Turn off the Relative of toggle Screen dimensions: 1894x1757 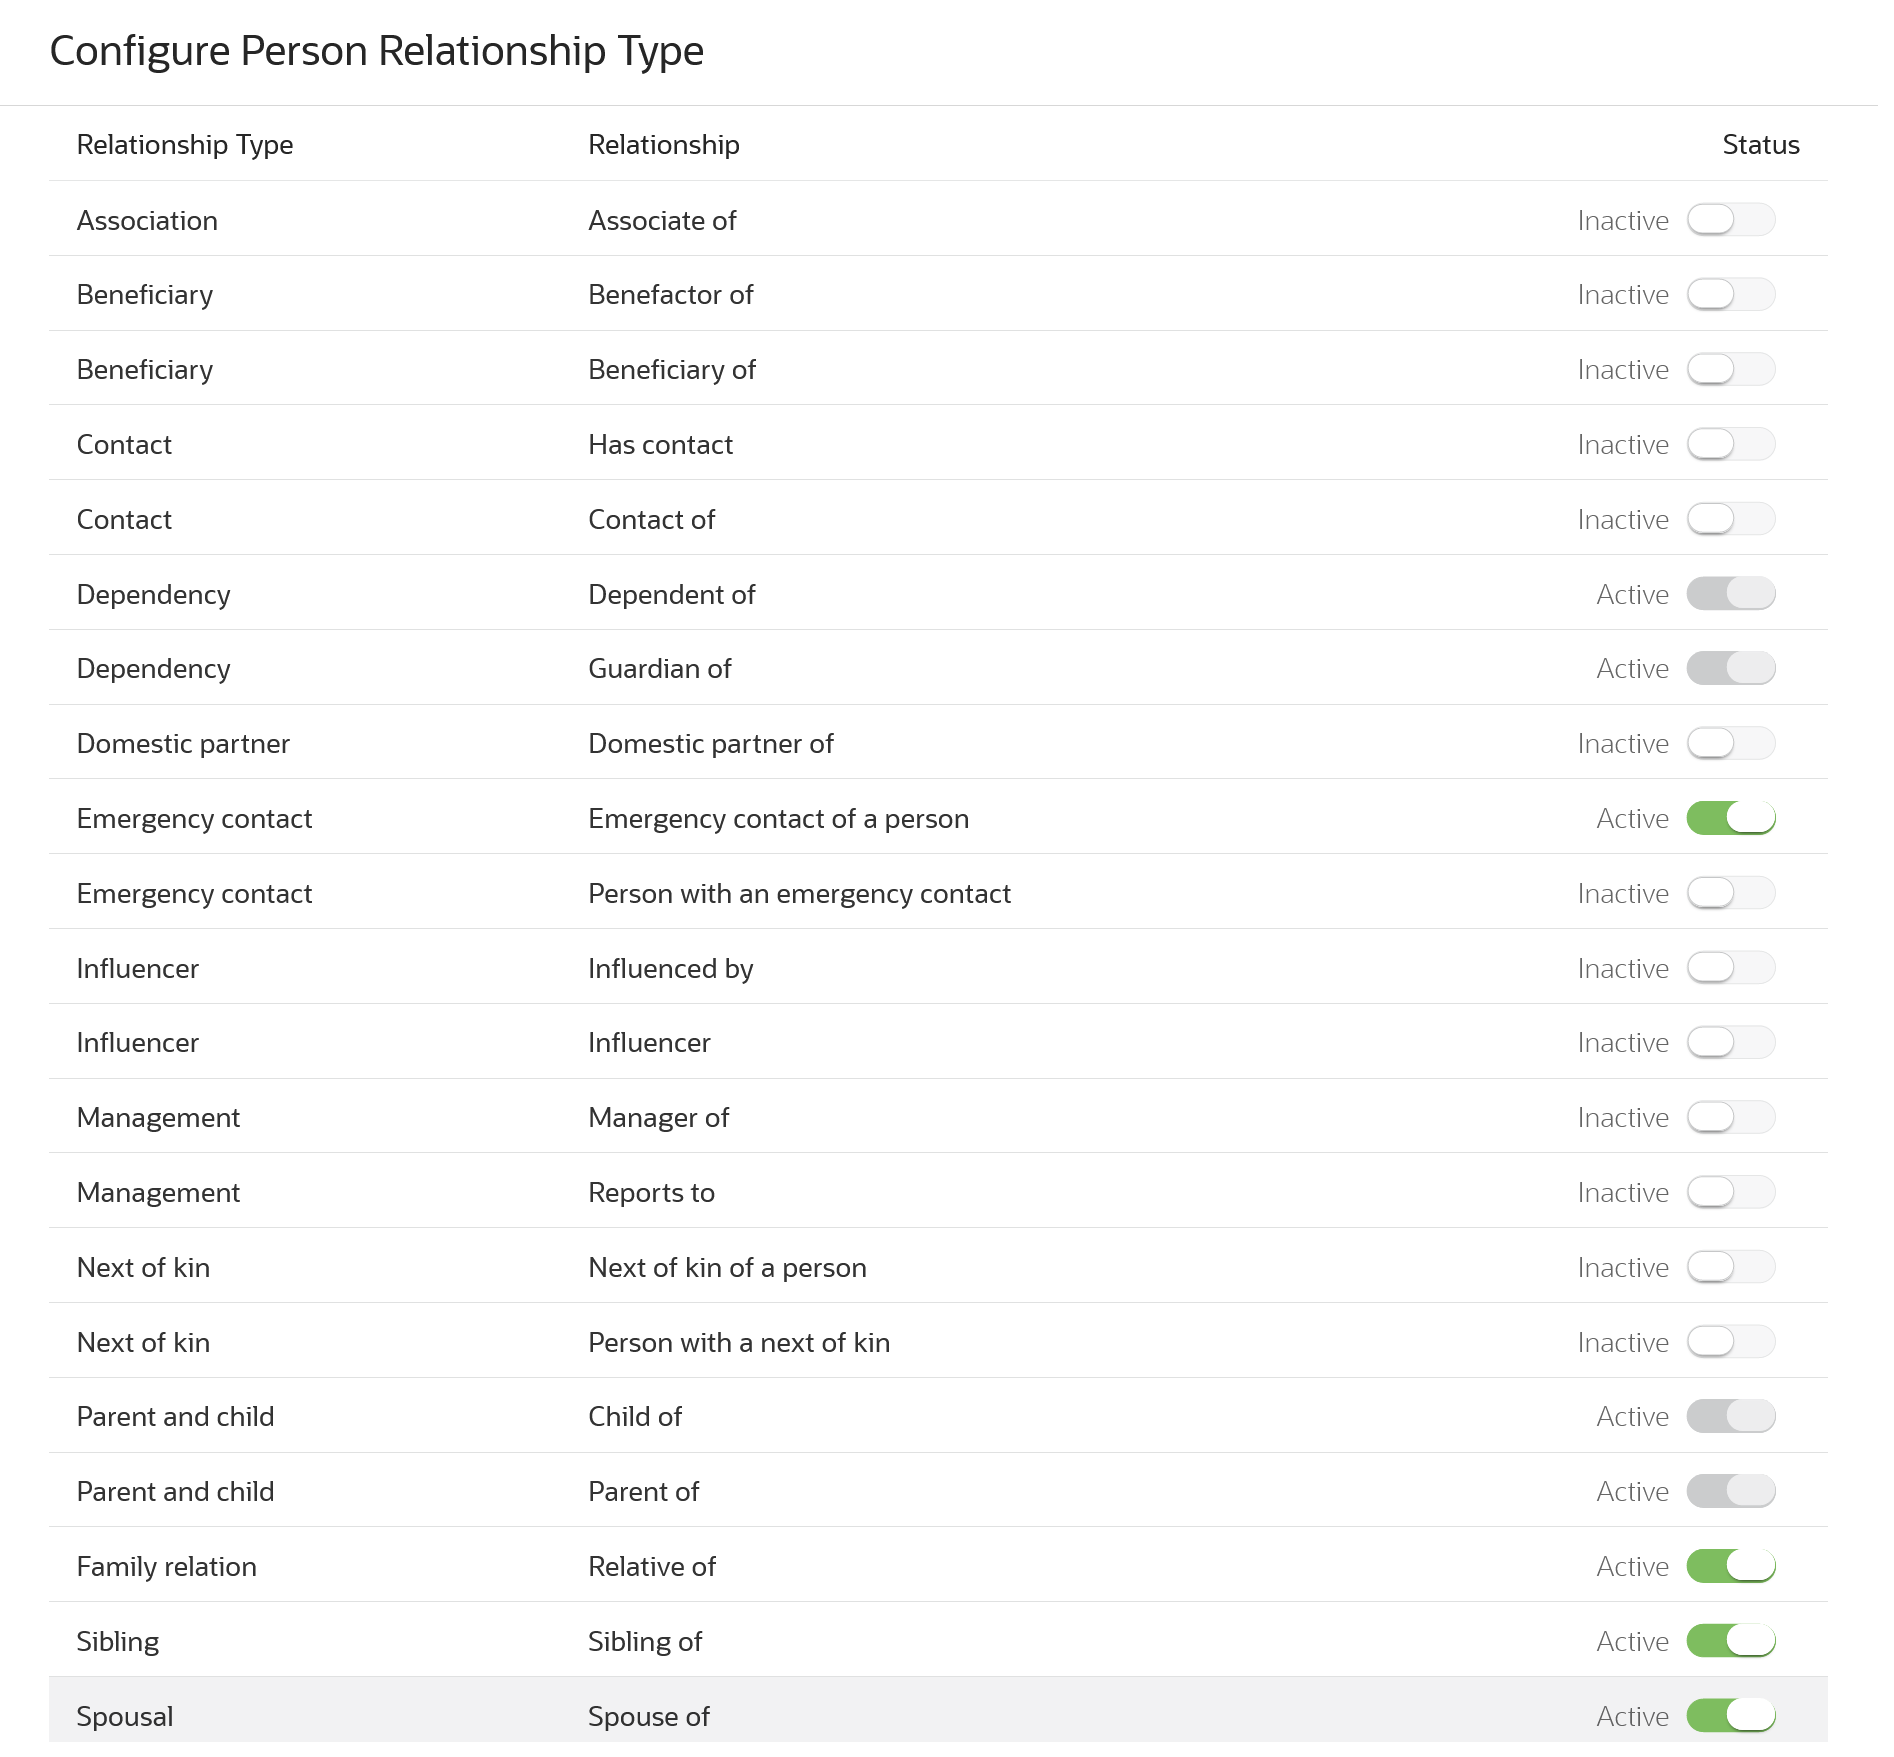(x=1731, y=1566)
